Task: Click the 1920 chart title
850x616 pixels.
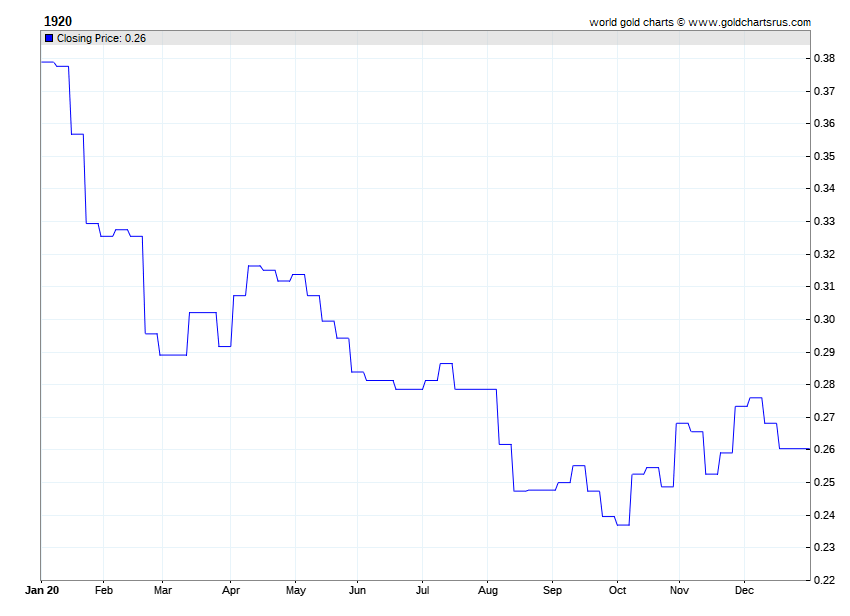Action: pos(58,21)
